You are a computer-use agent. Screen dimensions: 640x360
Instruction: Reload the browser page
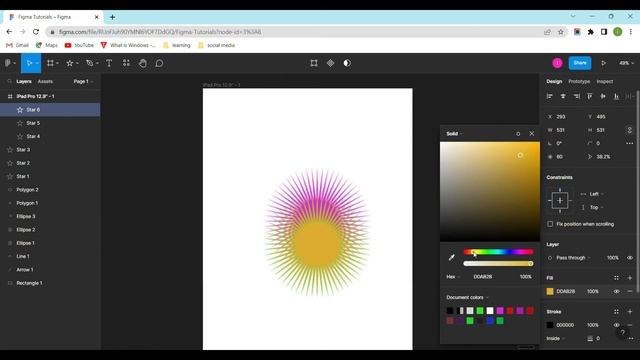point(36,32)
